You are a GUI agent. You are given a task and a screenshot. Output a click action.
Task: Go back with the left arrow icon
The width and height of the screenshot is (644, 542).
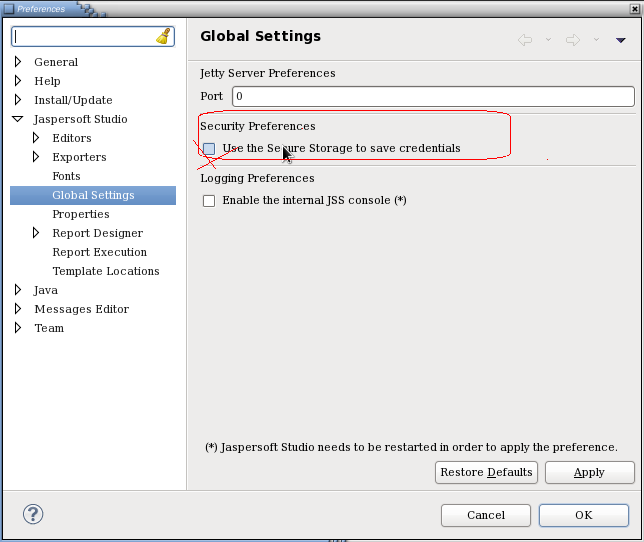point(525,40)
